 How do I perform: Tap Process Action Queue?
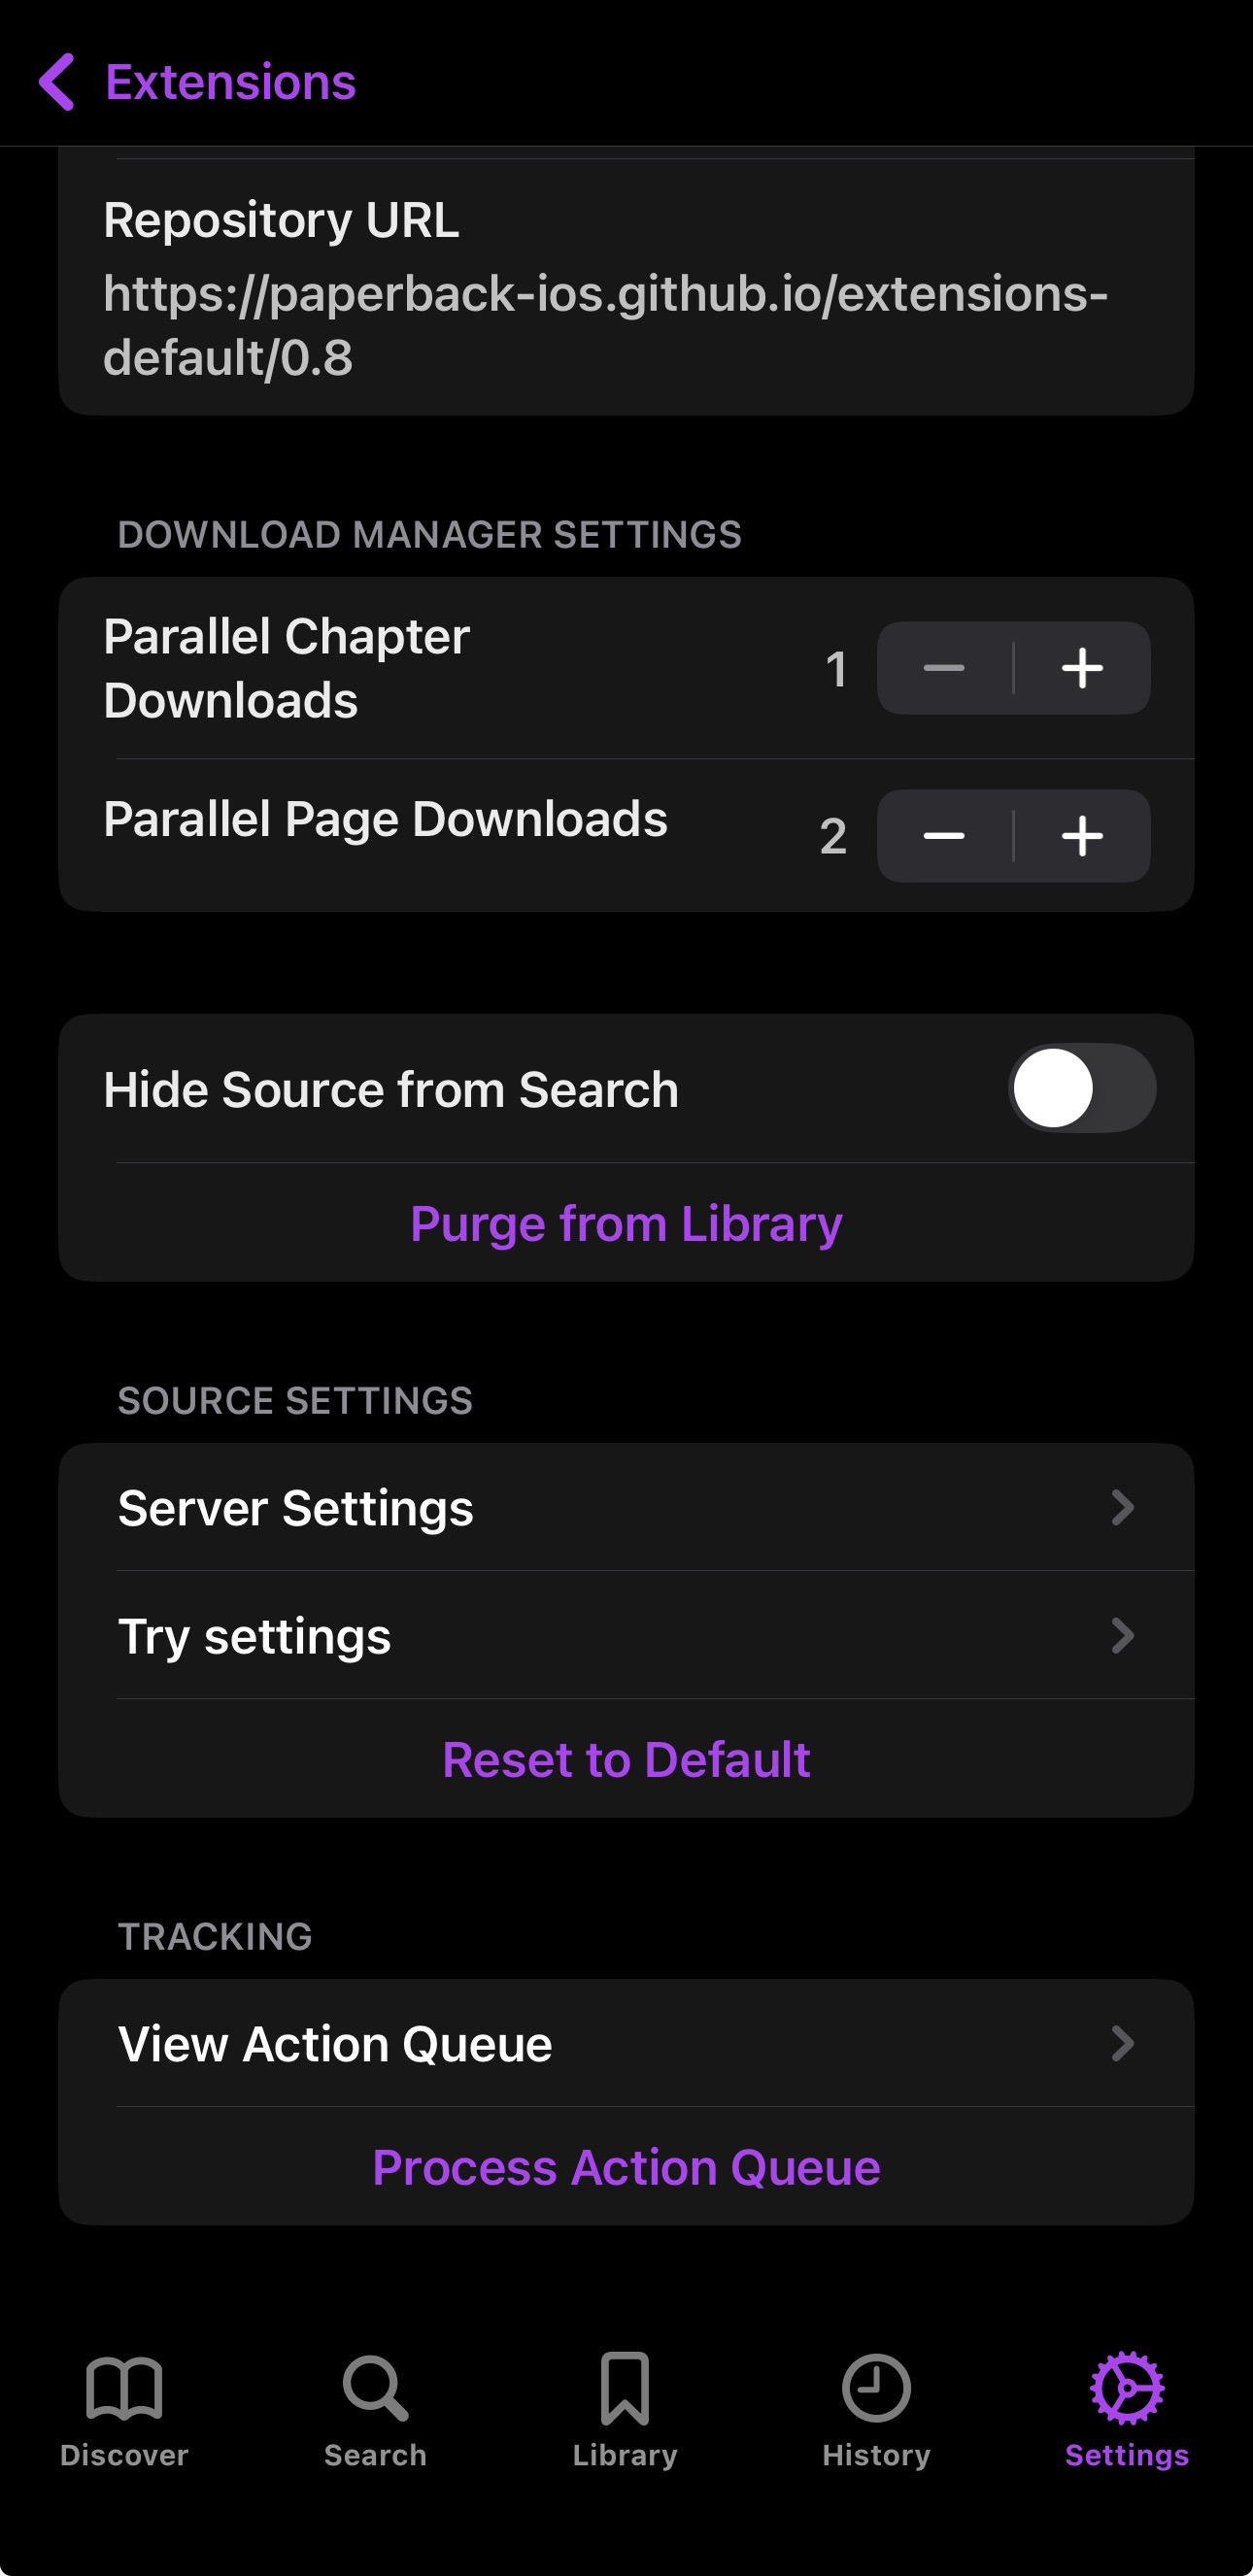(x=626, y=2168)
